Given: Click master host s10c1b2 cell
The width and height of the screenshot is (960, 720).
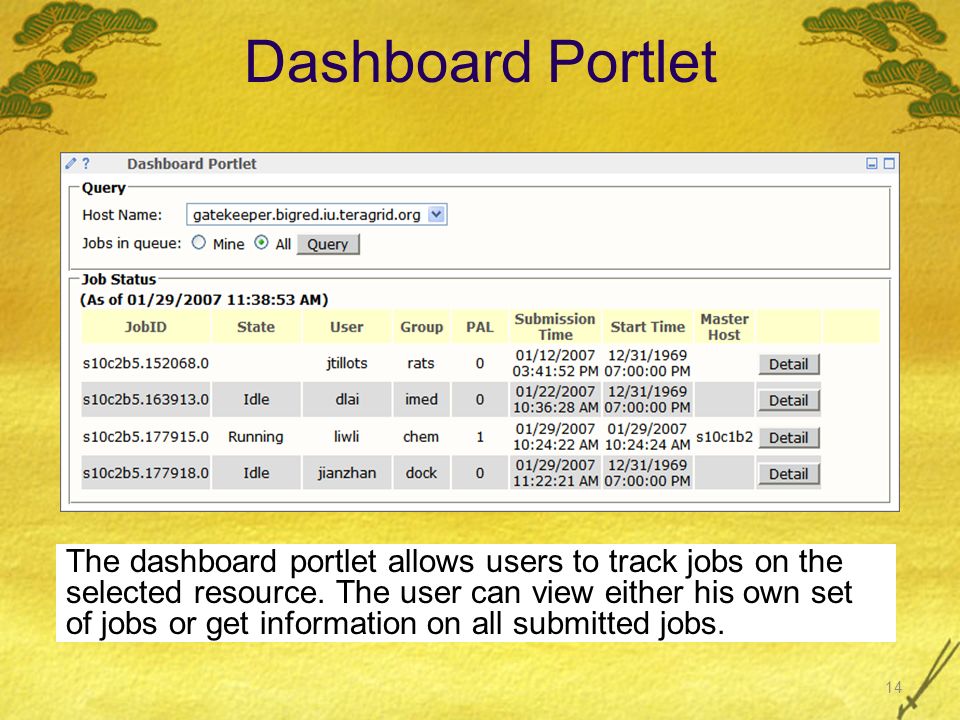Looking at the screenshot, I should [x=724, y=437].
